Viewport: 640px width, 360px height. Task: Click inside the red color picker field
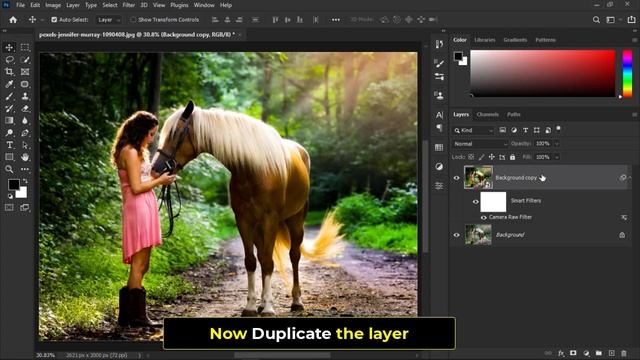coord(543,73)
